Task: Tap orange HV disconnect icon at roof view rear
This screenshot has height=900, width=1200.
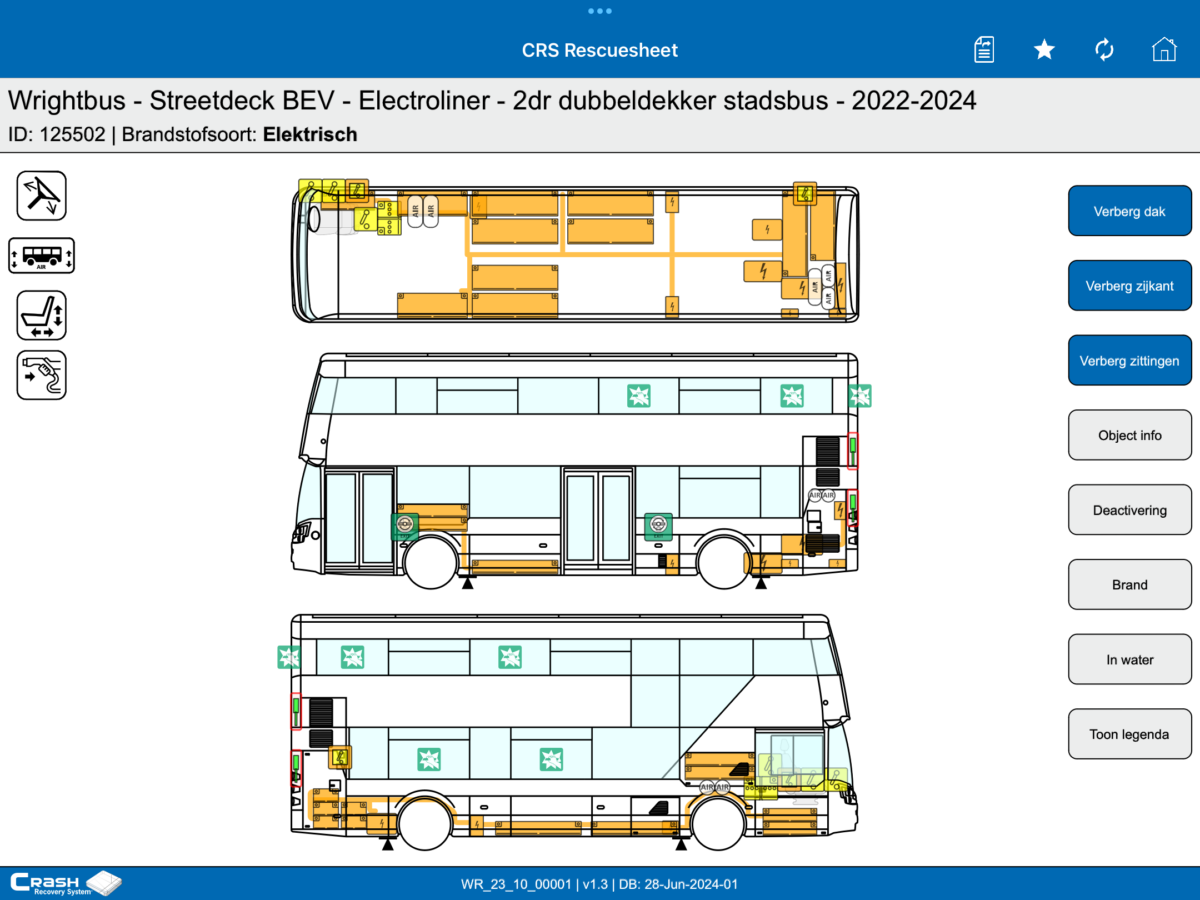Action: (x=805, y=193)
